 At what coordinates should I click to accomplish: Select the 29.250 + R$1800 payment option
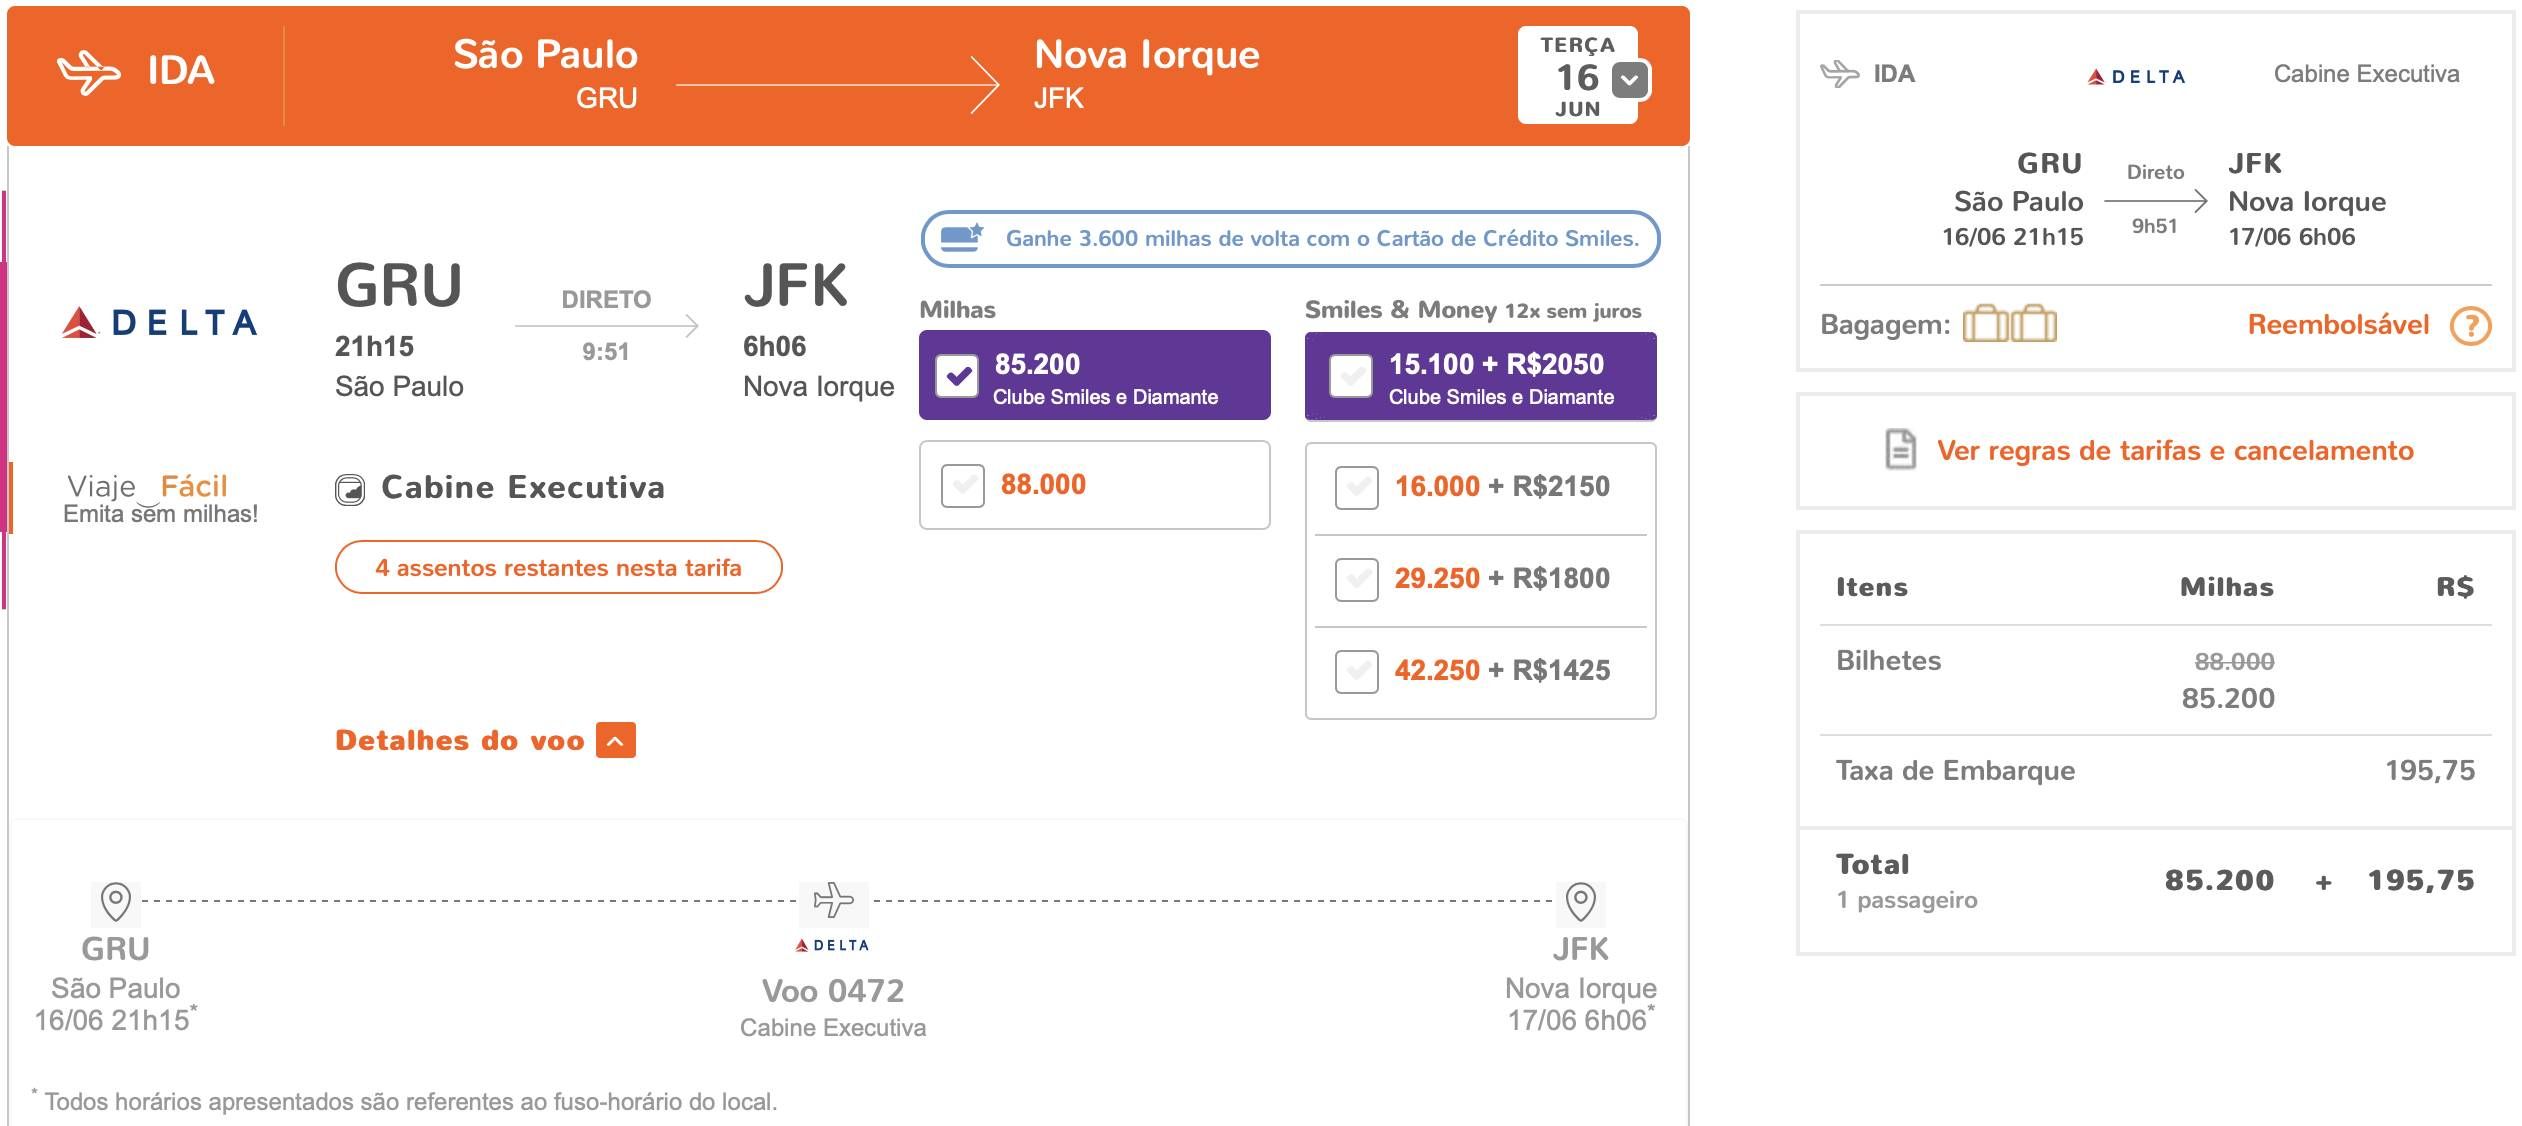point(1356,580)
